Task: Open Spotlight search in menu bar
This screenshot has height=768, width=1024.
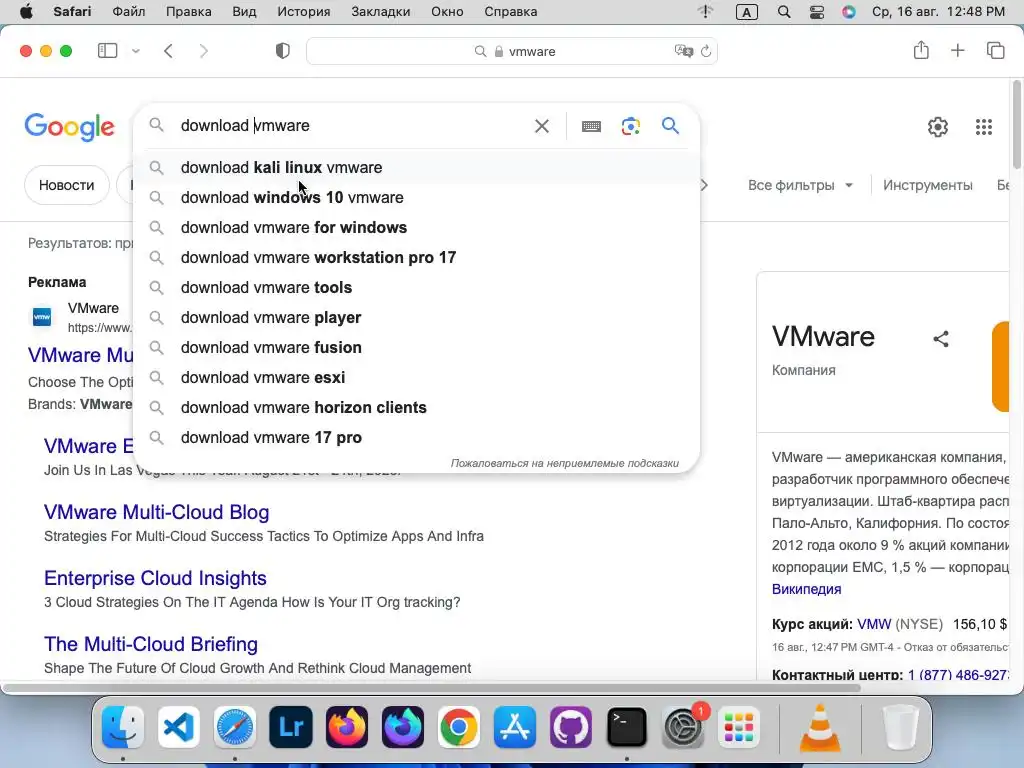Action: click(784, 12)
